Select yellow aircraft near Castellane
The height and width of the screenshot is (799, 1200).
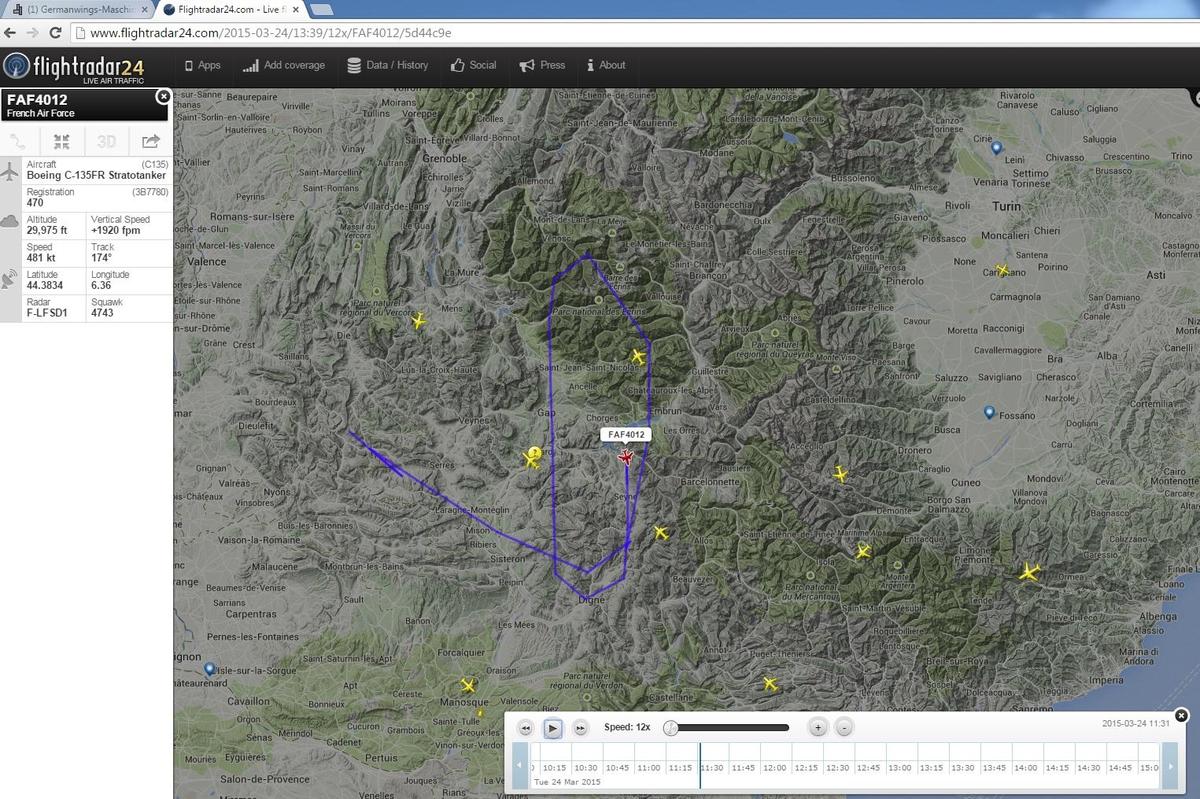[x=770, y=683]
